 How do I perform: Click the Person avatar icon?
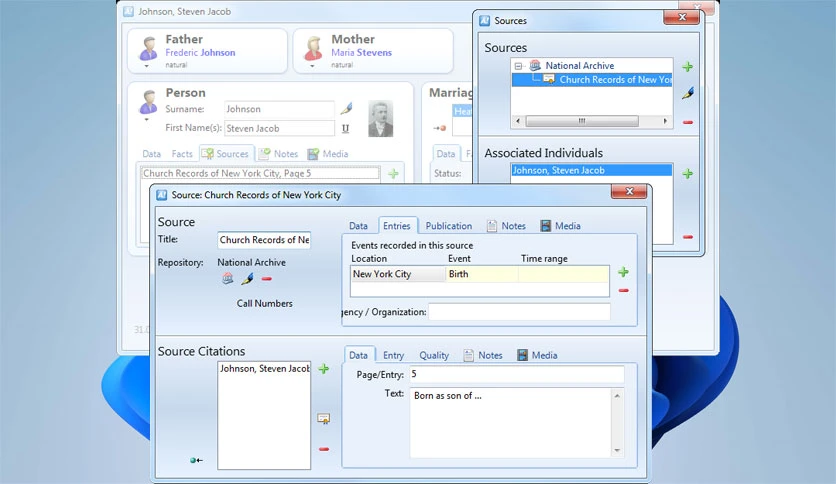pos(148,101)
